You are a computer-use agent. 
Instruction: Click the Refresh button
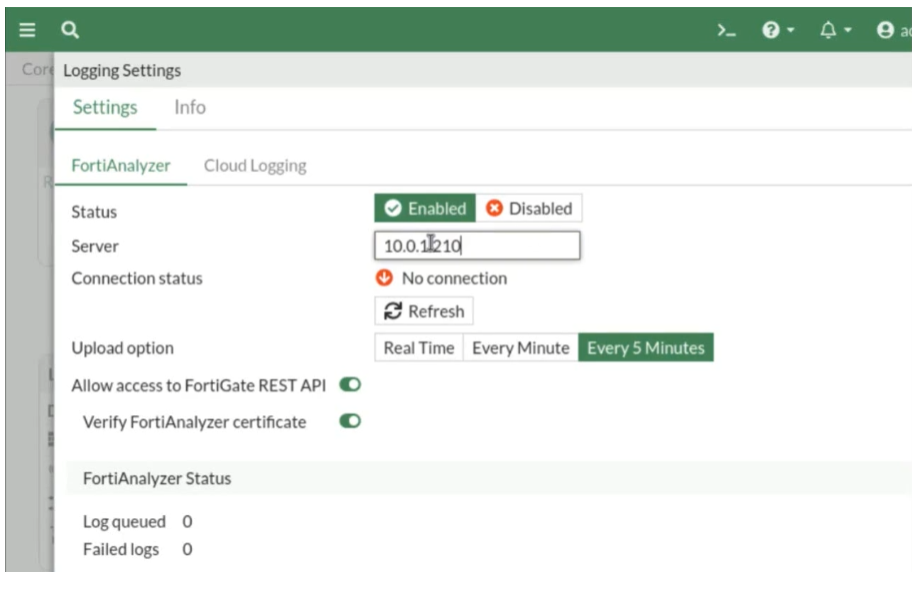coord(424,311)
